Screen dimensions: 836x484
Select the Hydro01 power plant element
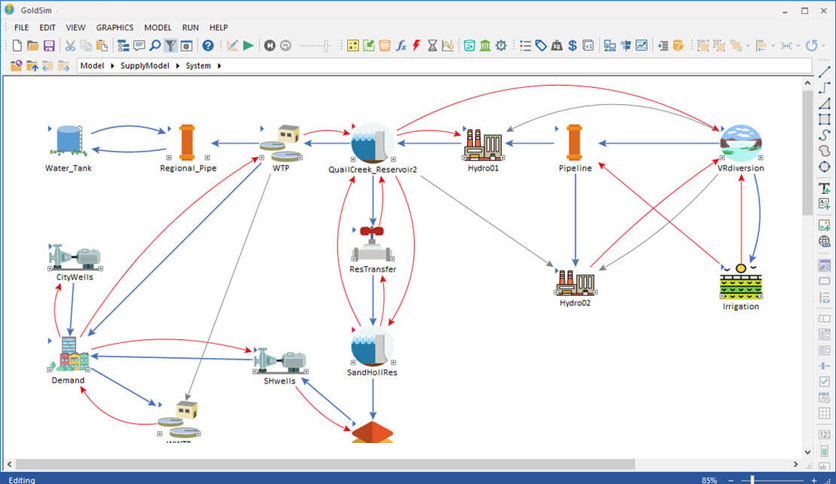[x=483, y=144]
